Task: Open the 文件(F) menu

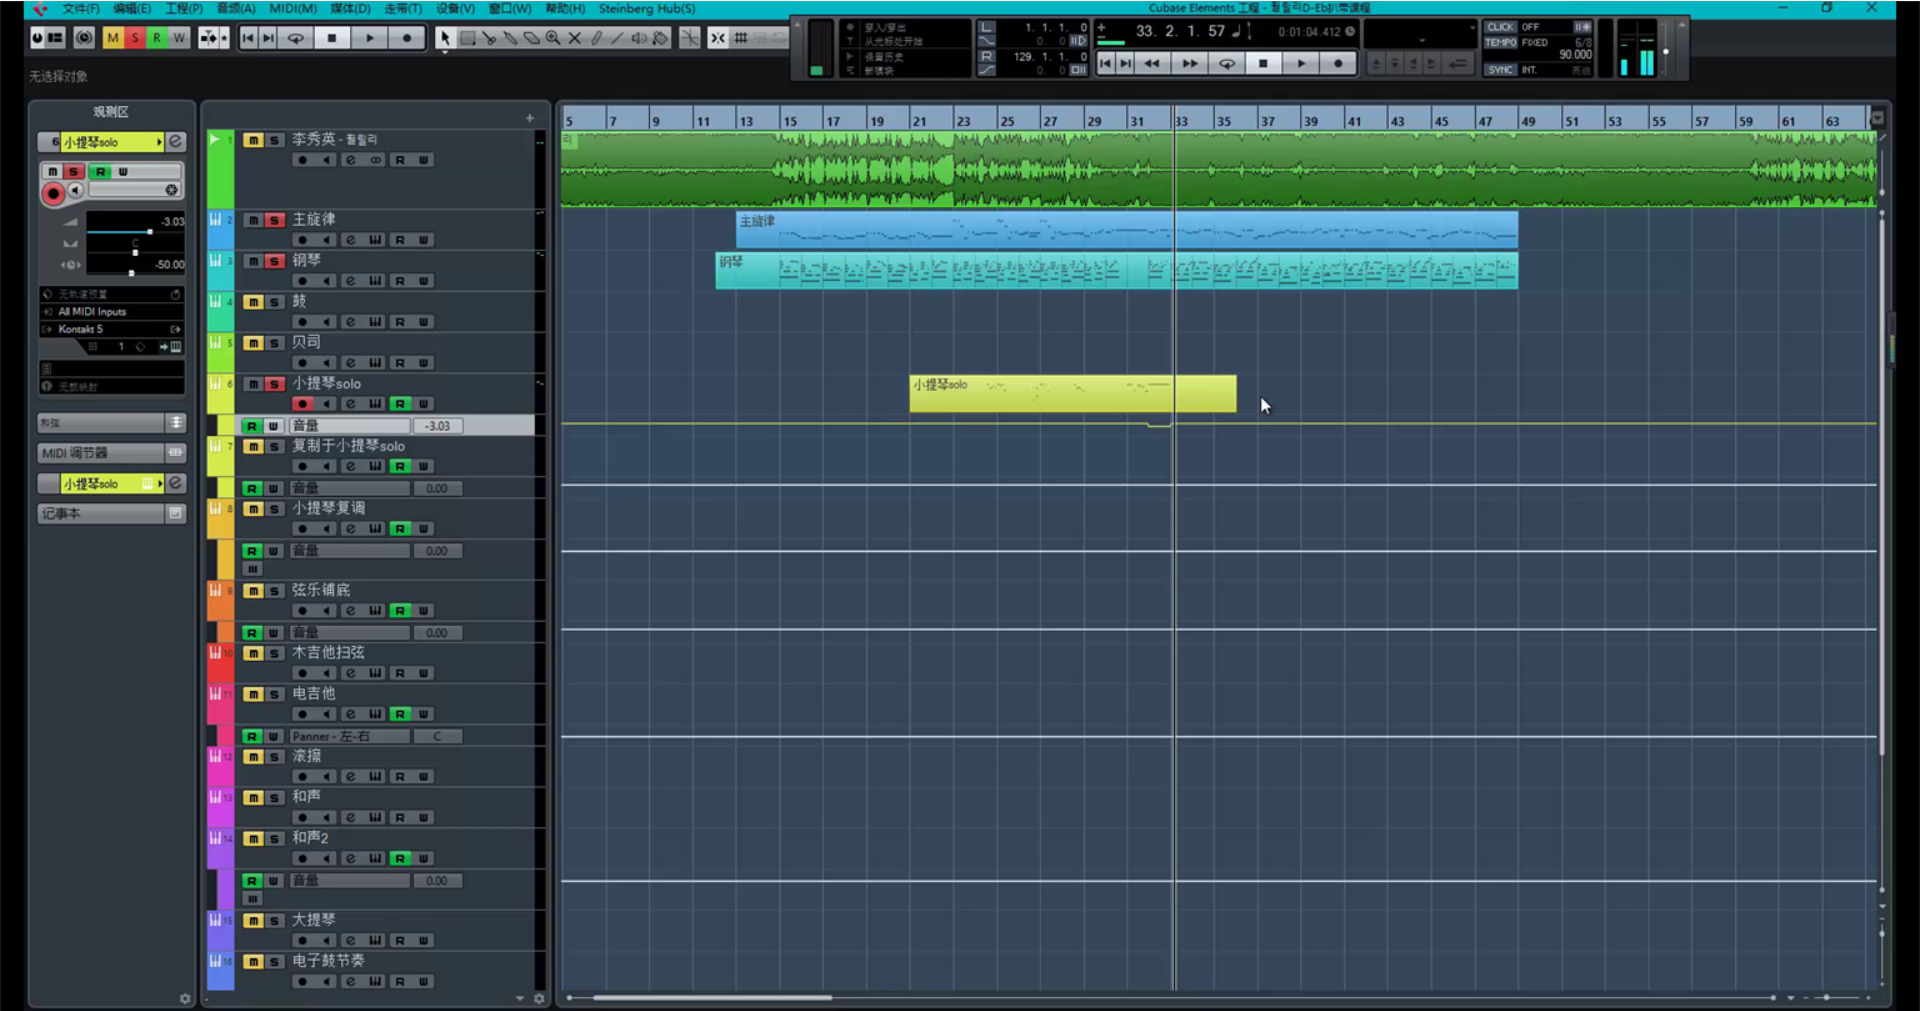Action: pyautogui.click(x=81, y=8)
